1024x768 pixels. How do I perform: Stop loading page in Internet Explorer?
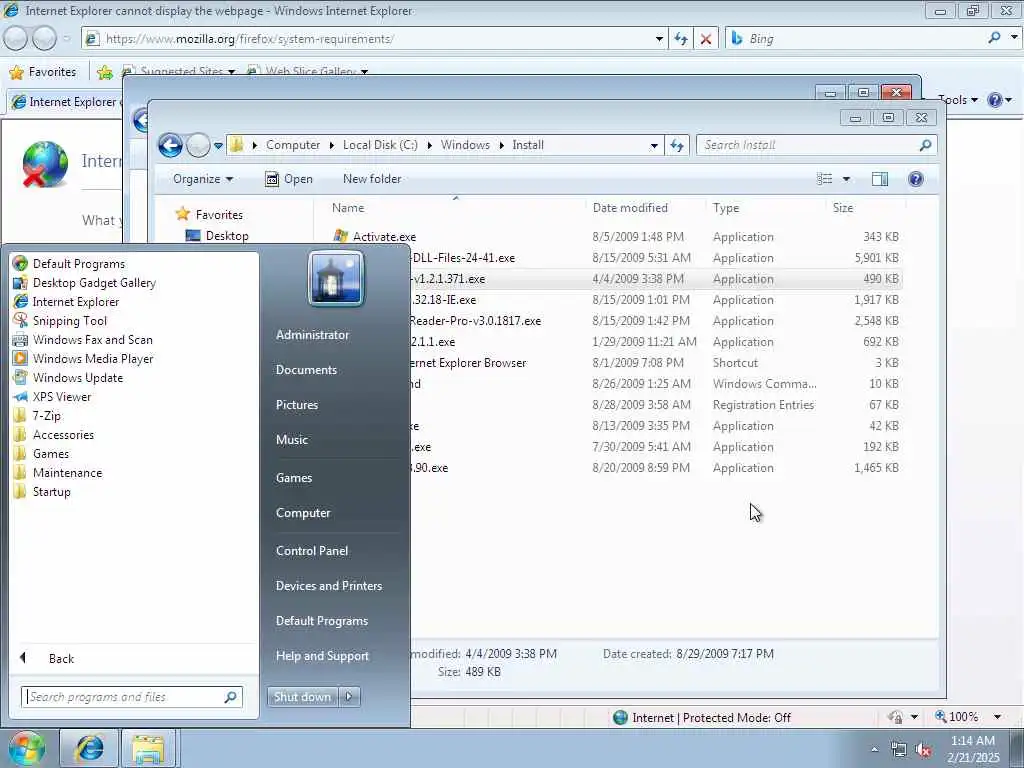tap(706, 39)
